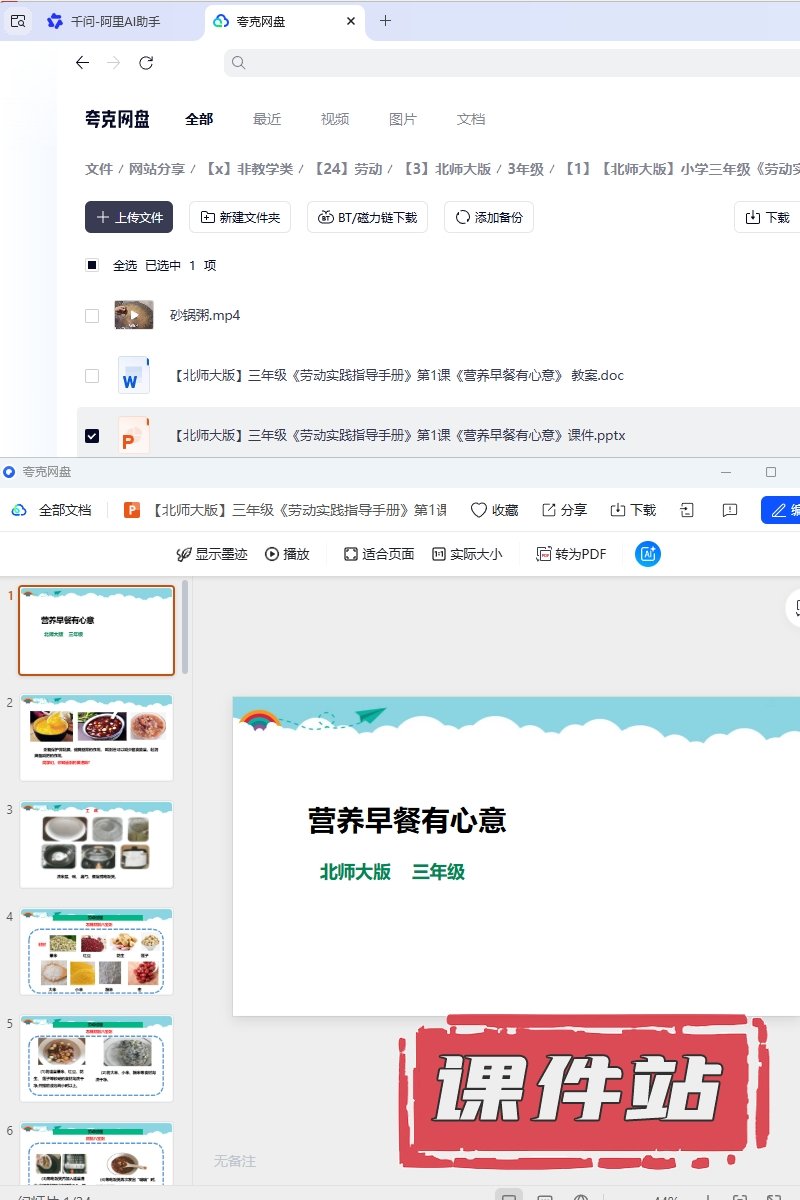Uncheck the selected 课件.pptx file
800x1200 pixels.
(92, 436)
